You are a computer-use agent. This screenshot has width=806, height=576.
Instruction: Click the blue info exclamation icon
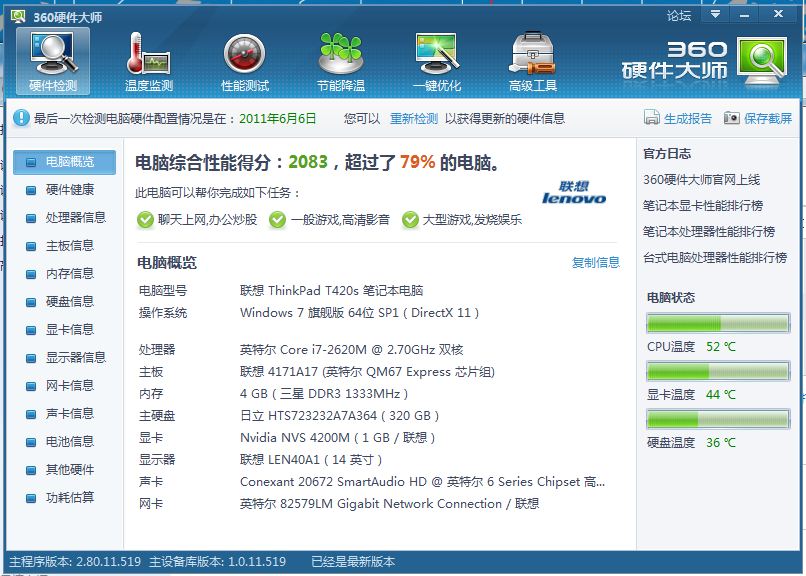pos(21,118)
